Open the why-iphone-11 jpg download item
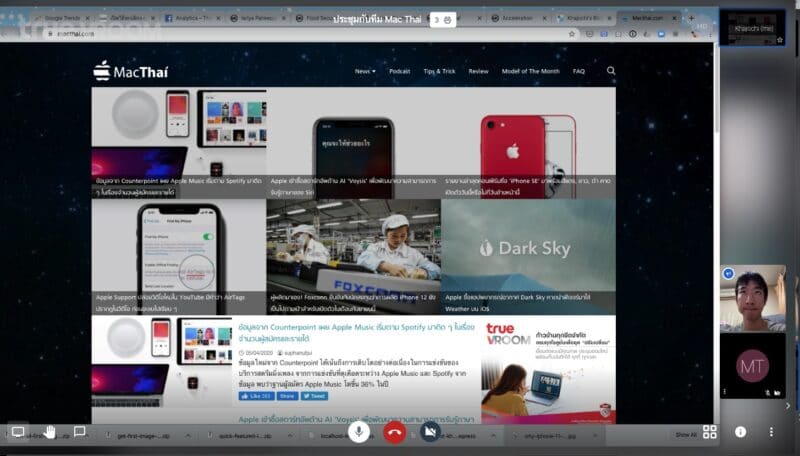This screenshot has height=456, width=800. tap(548, 436)
